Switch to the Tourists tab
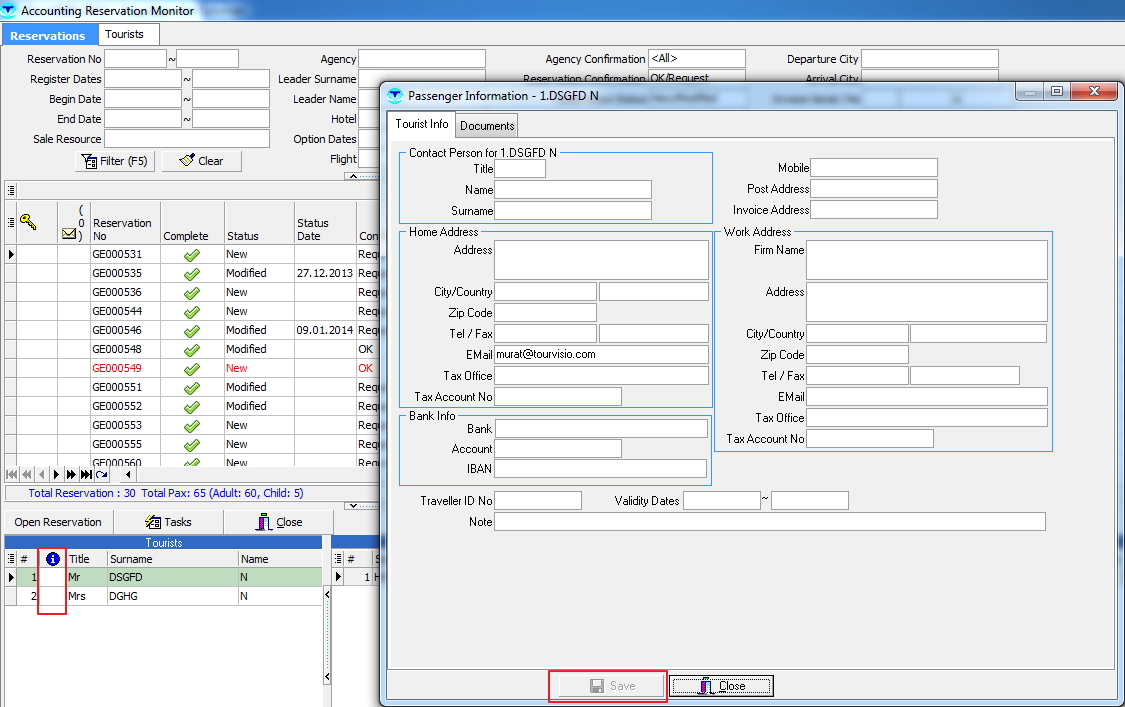The width and height of the screenshot is (1125, 707). 125,34
